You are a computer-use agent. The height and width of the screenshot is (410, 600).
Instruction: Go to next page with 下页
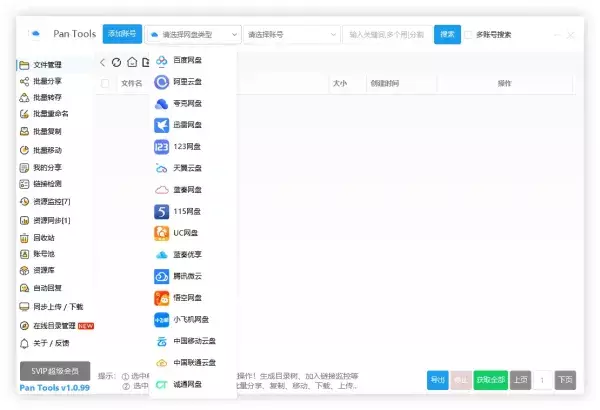[565, 380]
